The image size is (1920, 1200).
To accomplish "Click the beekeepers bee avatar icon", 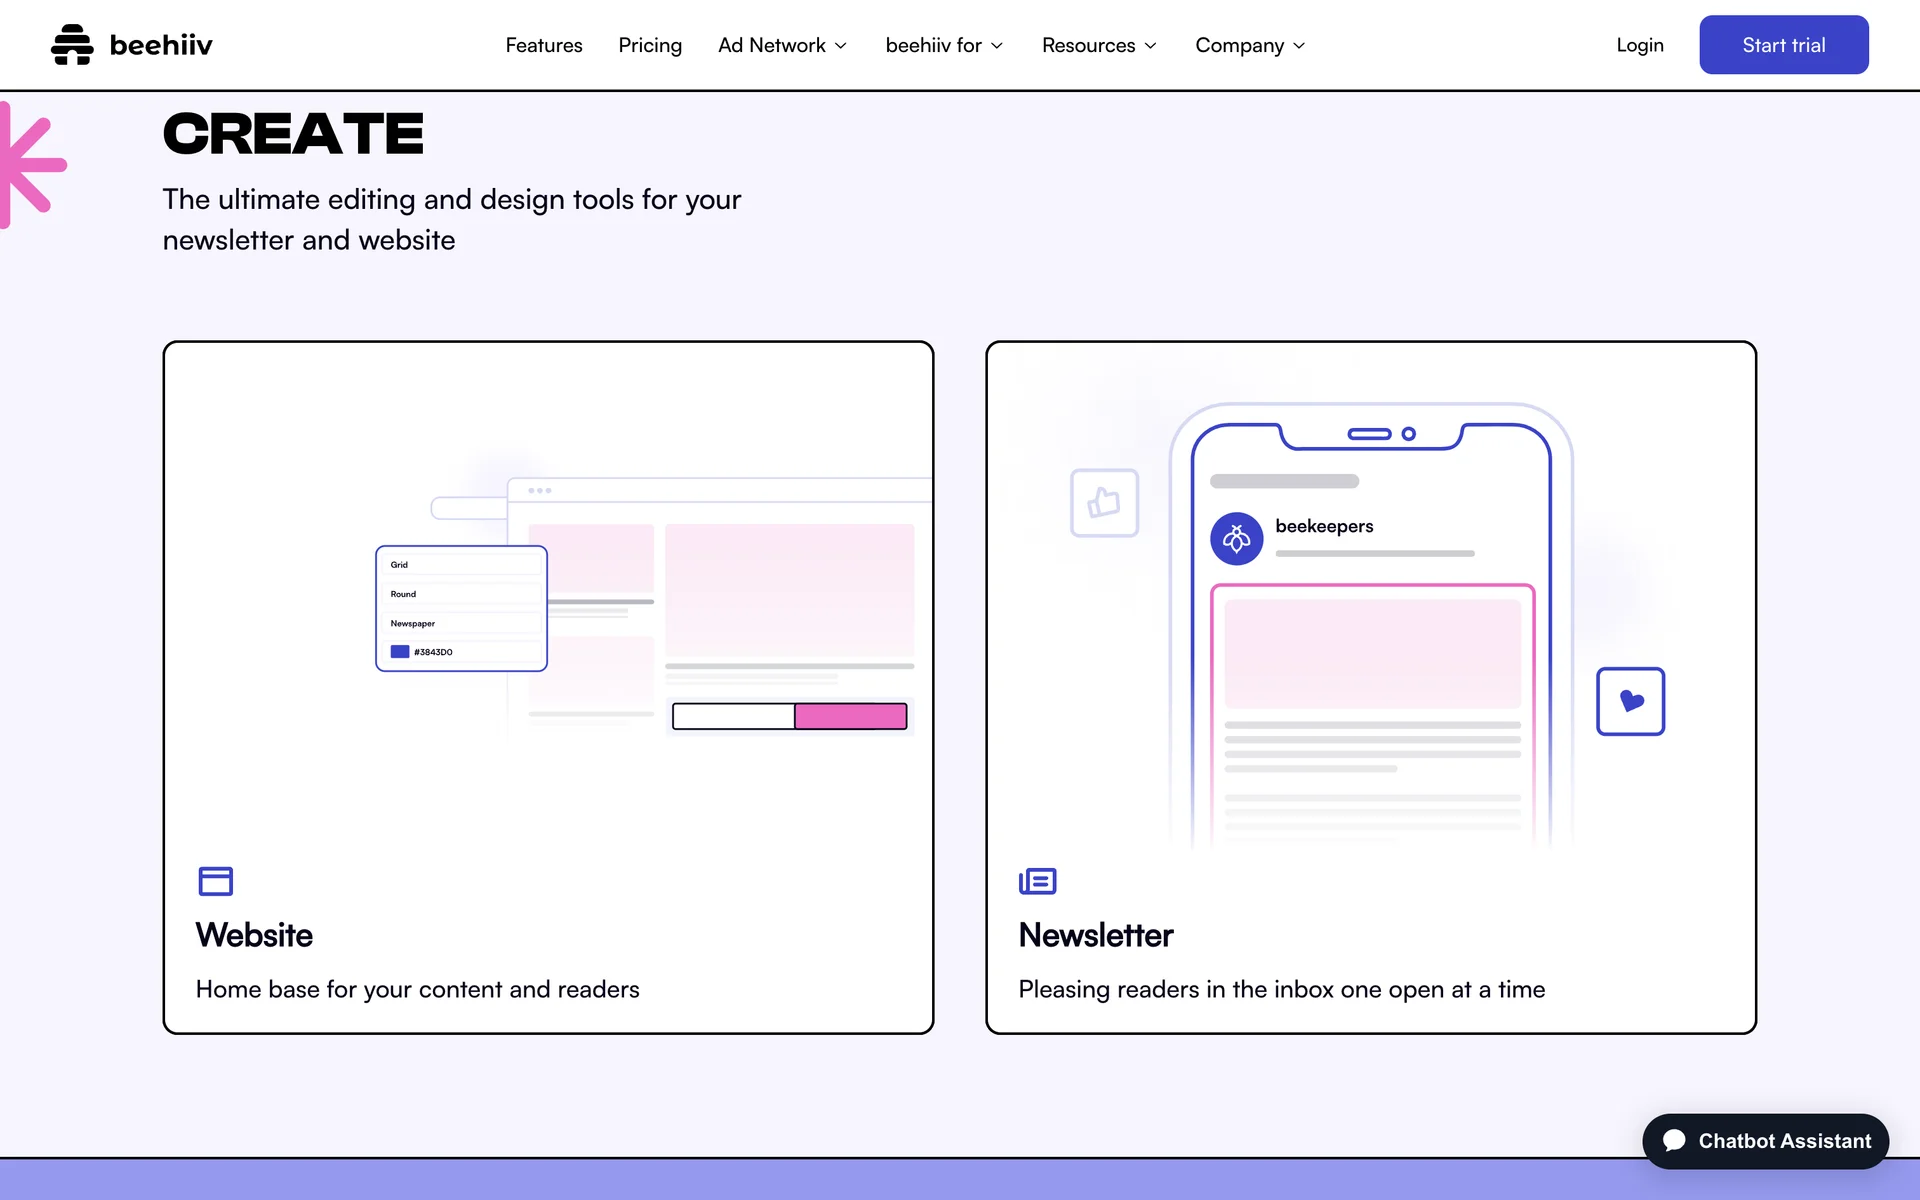I will (1236, 539).
